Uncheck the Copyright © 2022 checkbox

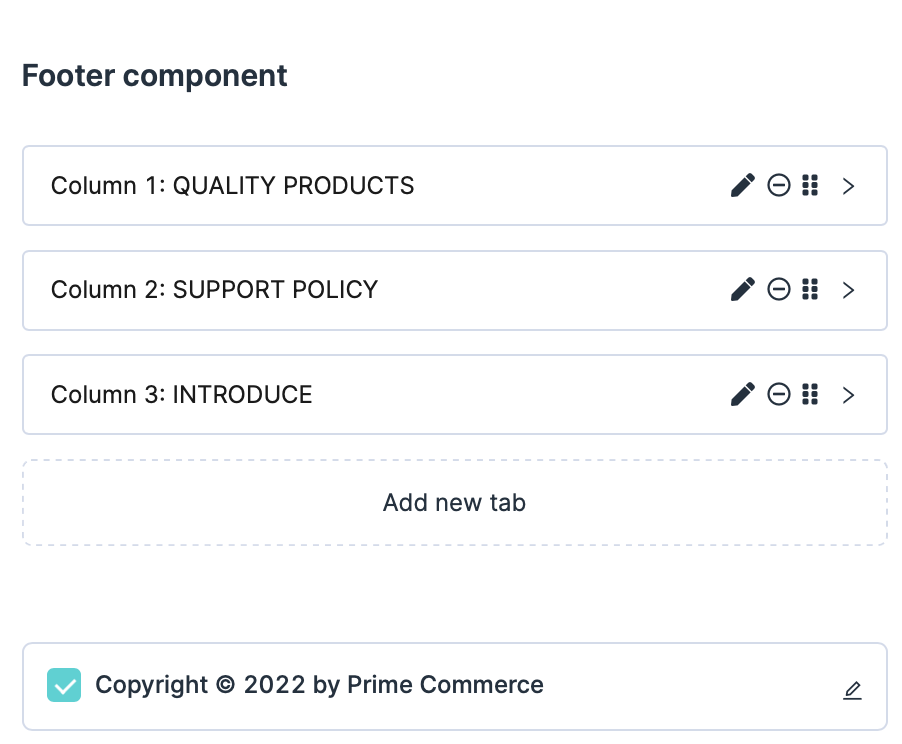coord(64,686)
